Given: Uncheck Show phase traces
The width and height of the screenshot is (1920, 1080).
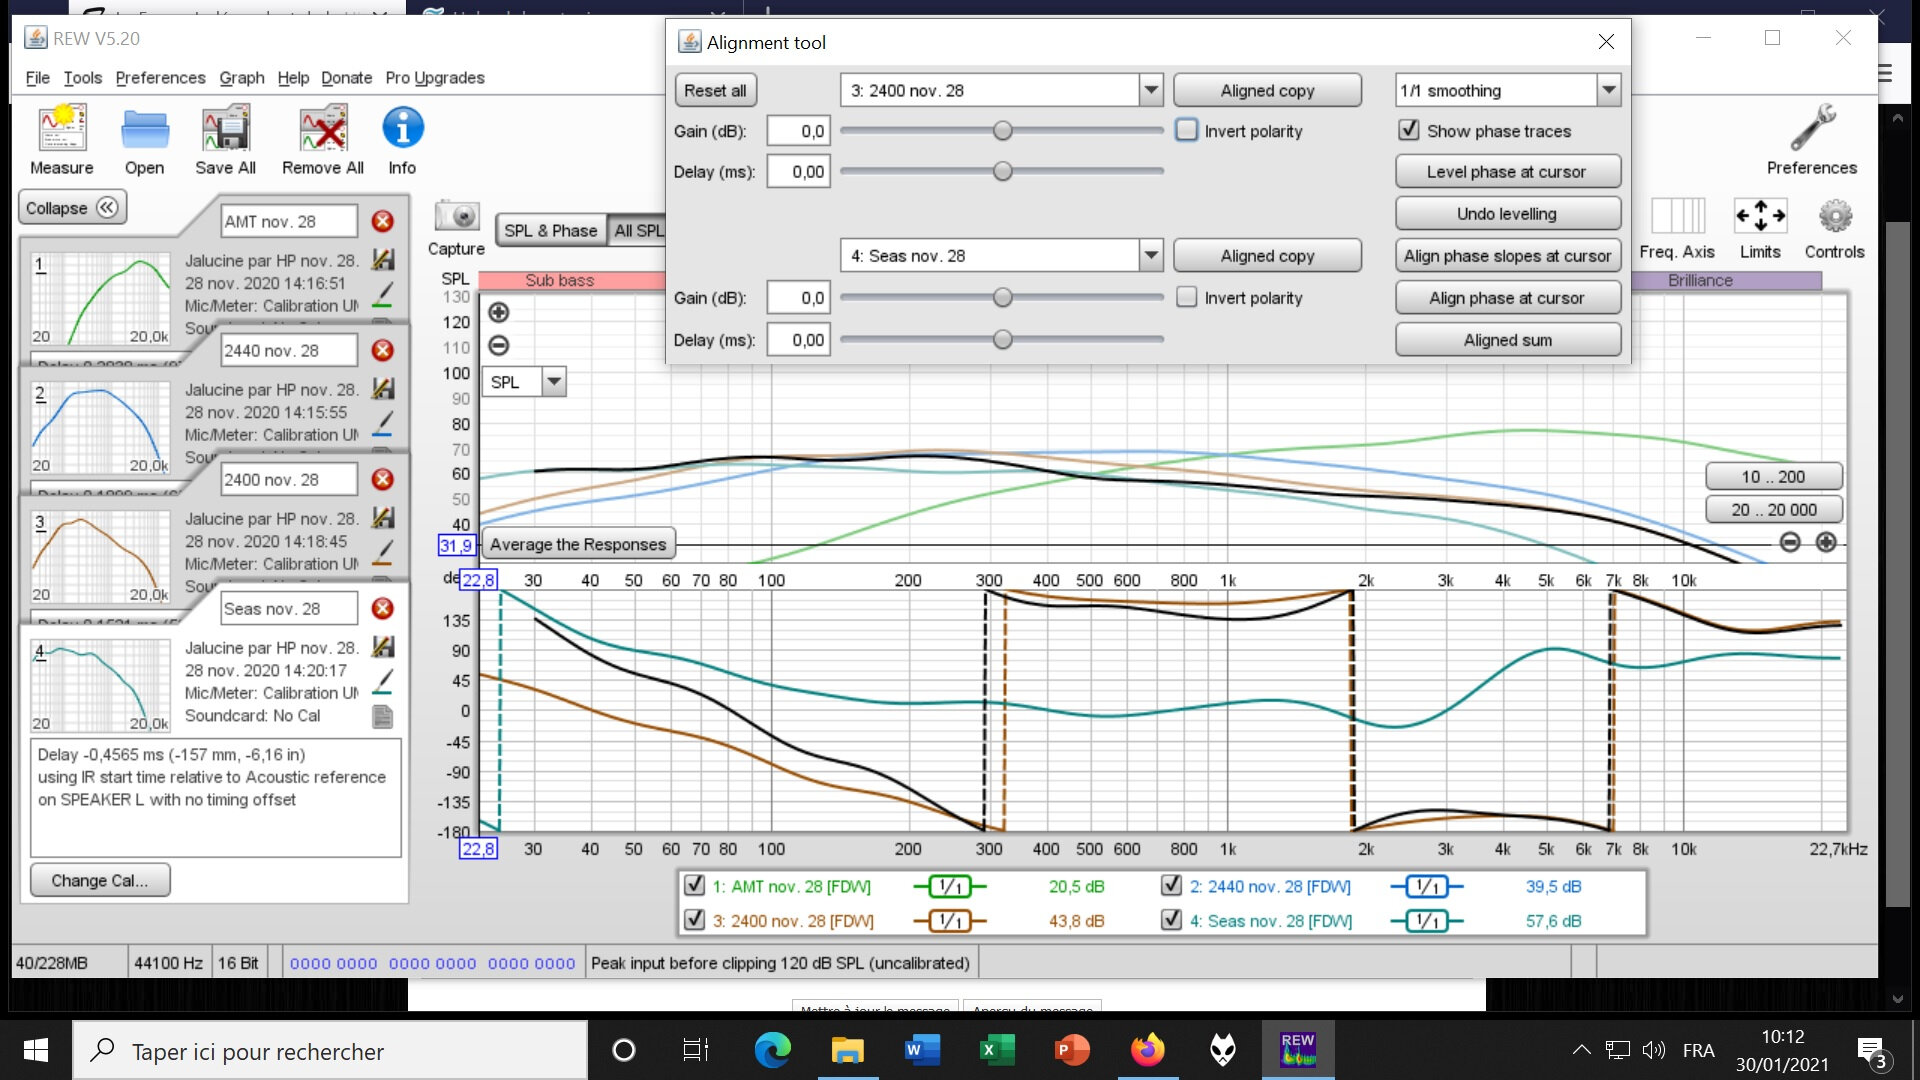Looking at the screenshot, I should [1409, 131].
